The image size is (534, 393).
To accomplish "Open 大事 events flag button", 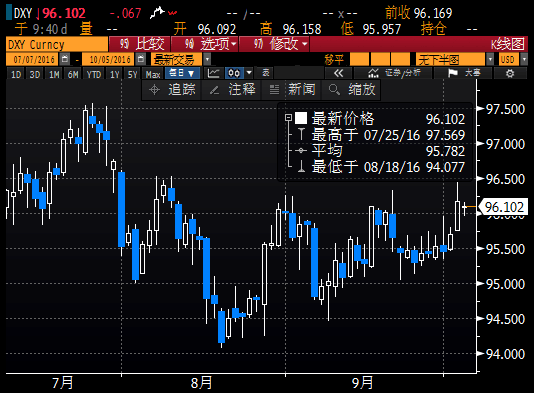I will 463,73.
